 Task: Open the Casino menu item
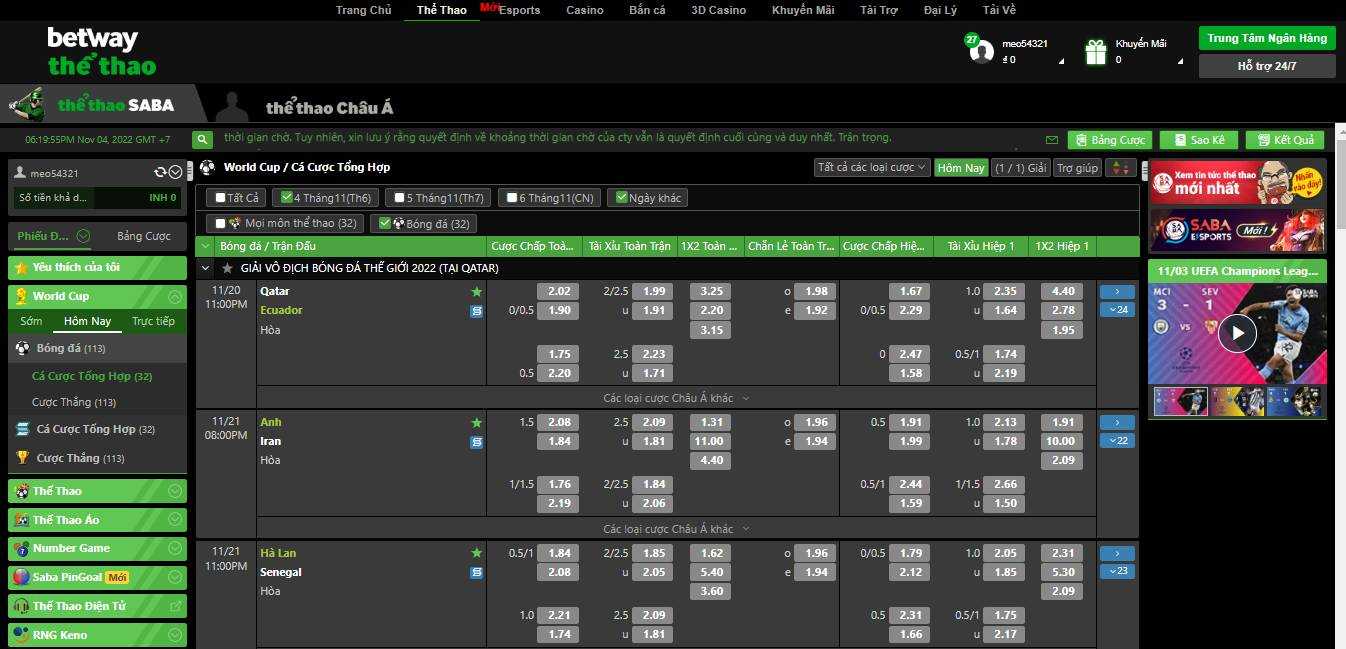point(585,10)
